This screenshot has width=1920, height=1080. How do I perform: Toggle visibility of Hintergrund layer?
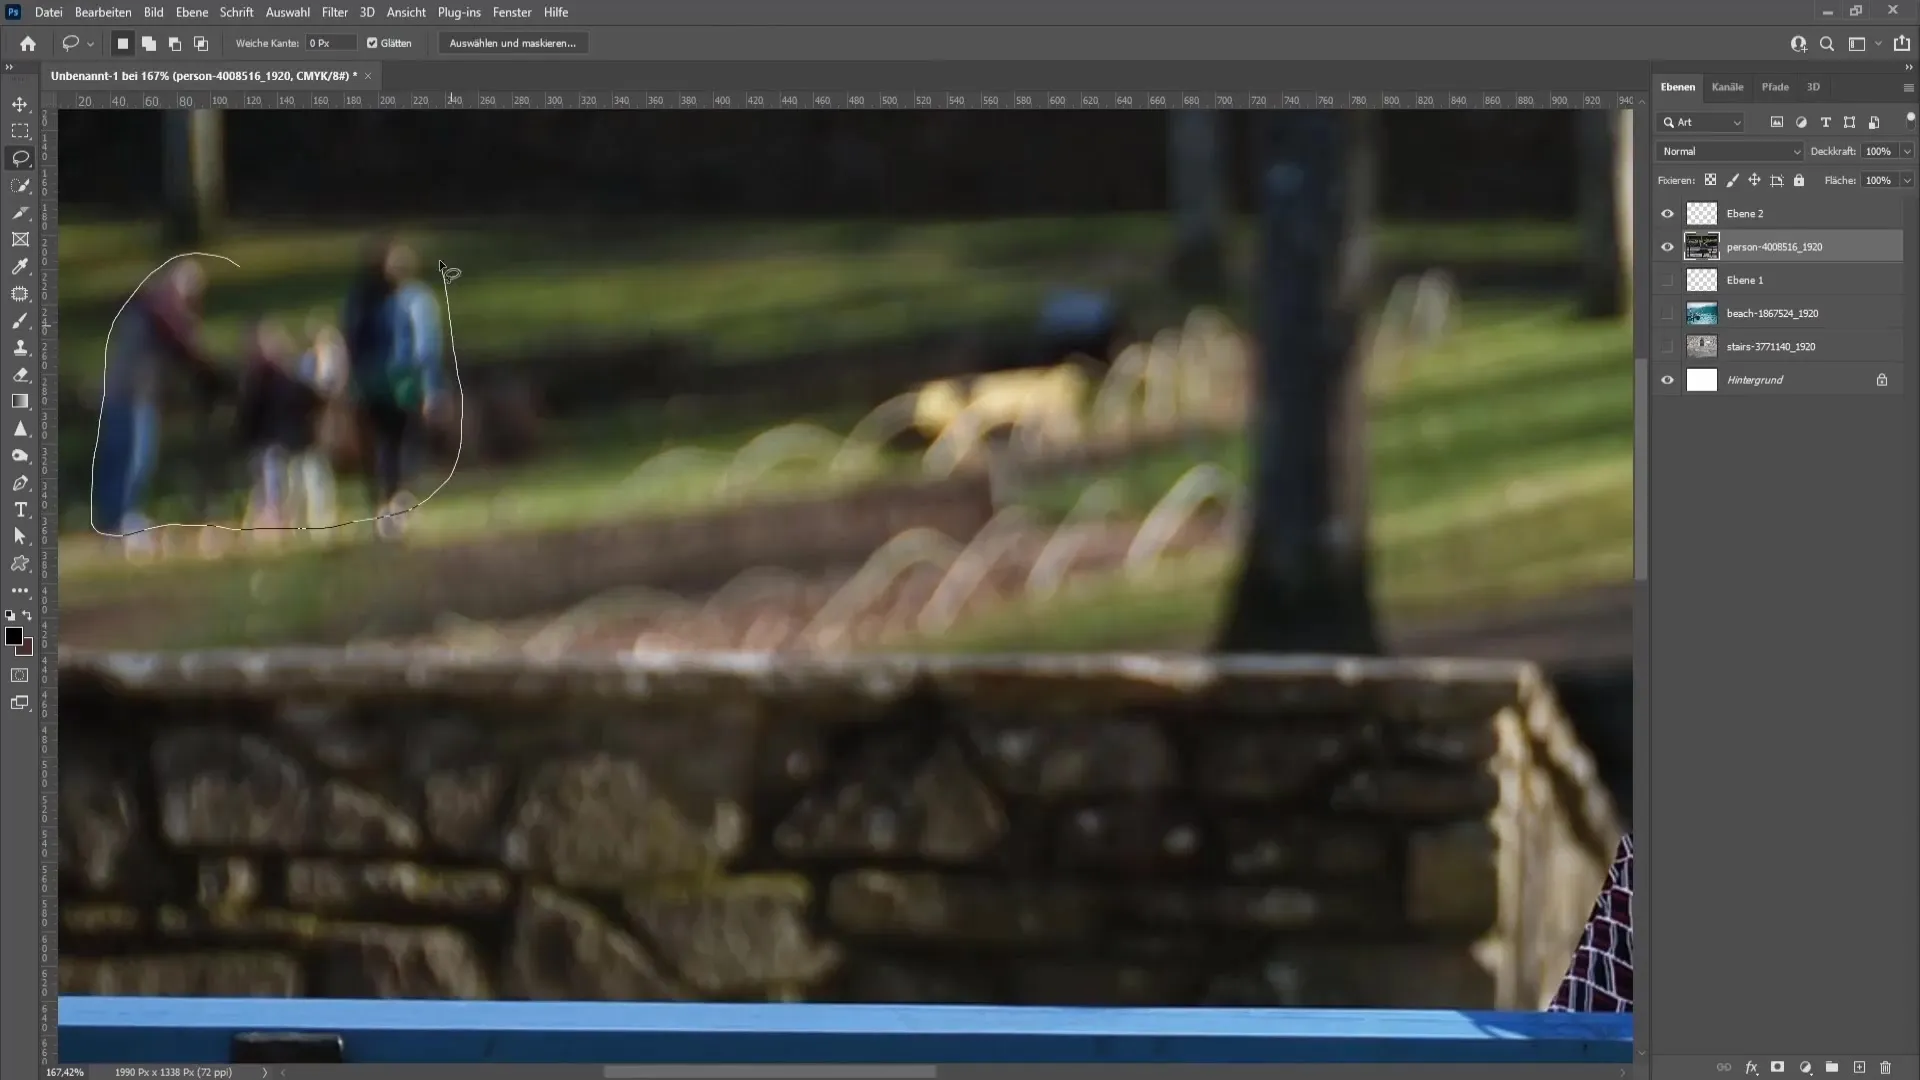pos(1668,380)
